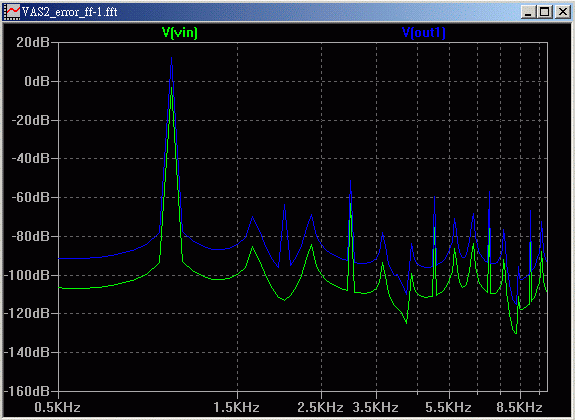Click the -160dB vertical axis label

[27, 391]
